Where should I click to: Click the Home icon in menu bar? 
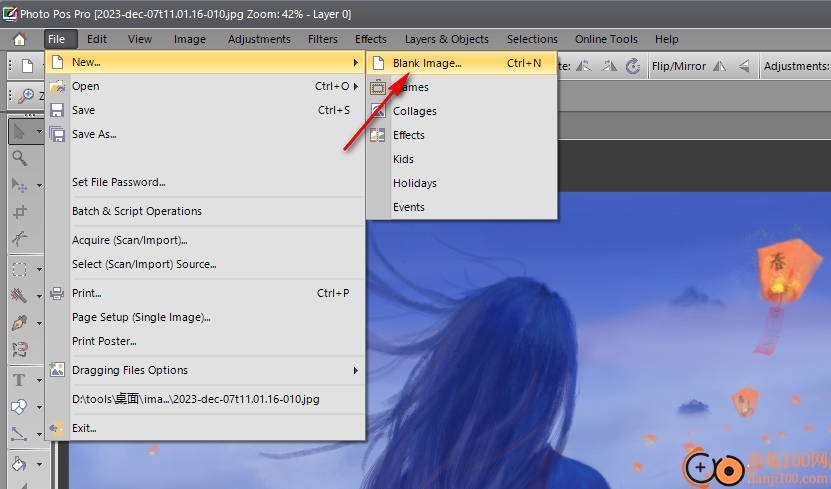click(x=20, y=39)
